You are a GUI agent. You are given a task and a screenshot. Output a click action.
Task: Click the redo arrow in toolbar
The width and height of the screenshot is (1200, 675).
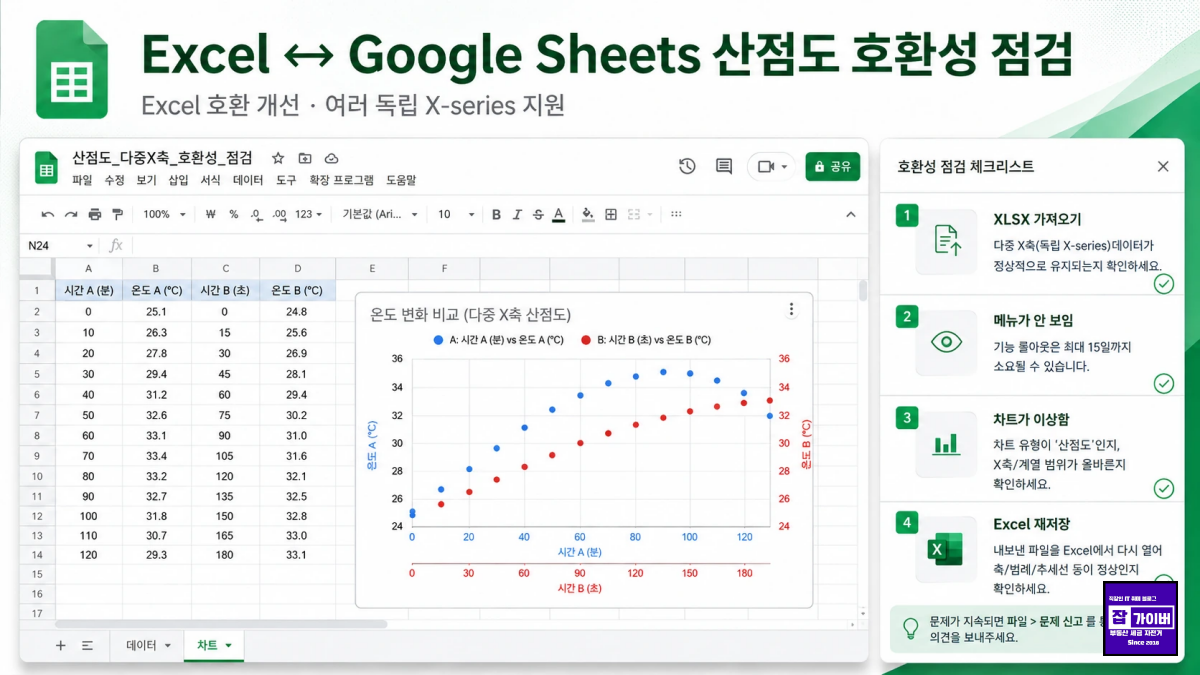pos(71,214)
